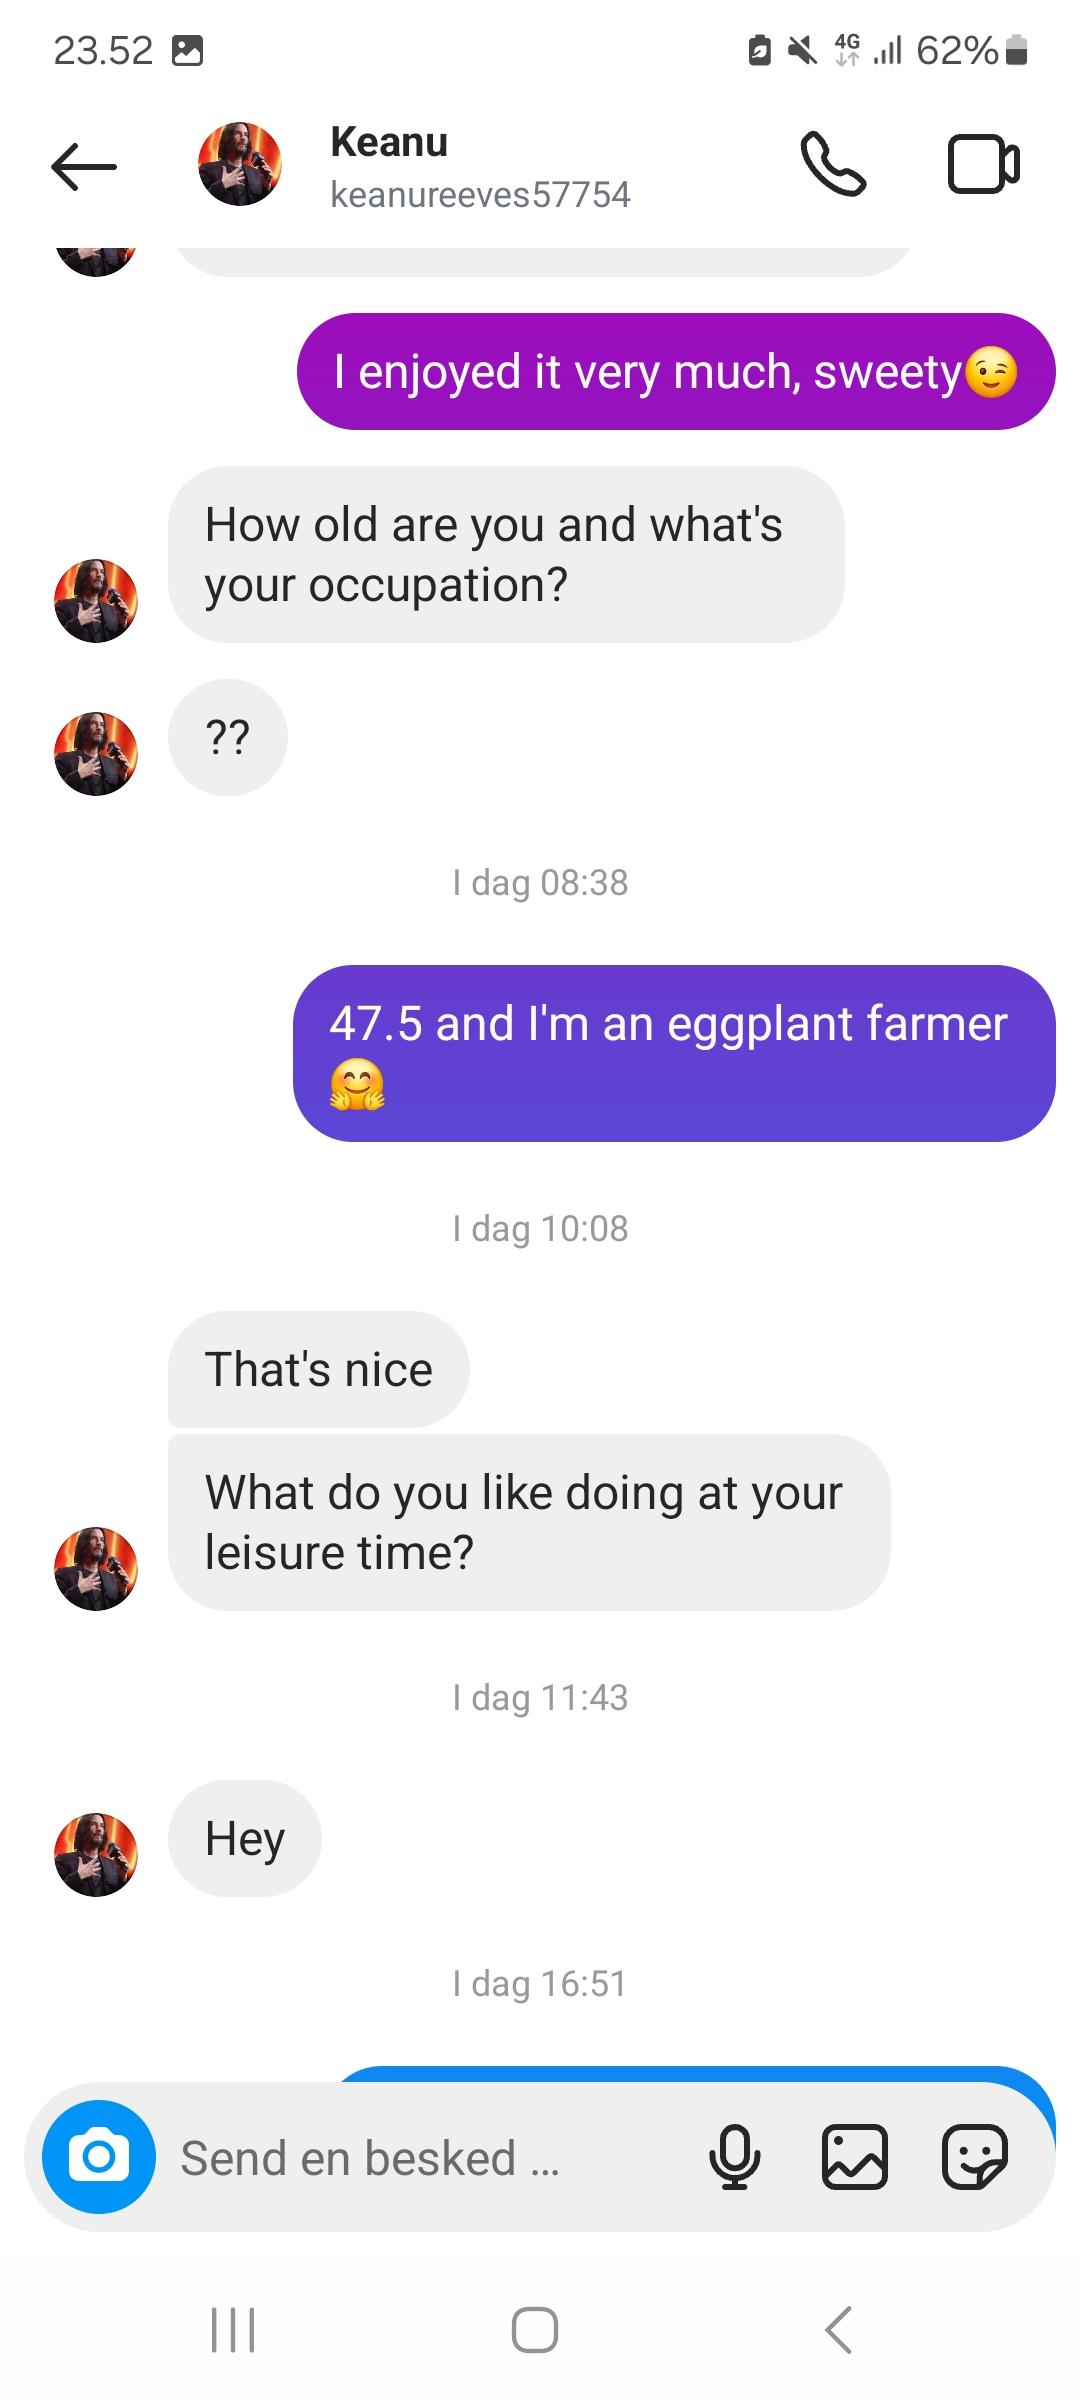Image resolution: width=1080 pixels, height=2400 pixels.
Task: Open the photo gallery picker icon
Action: click(x=854, y=2157)
